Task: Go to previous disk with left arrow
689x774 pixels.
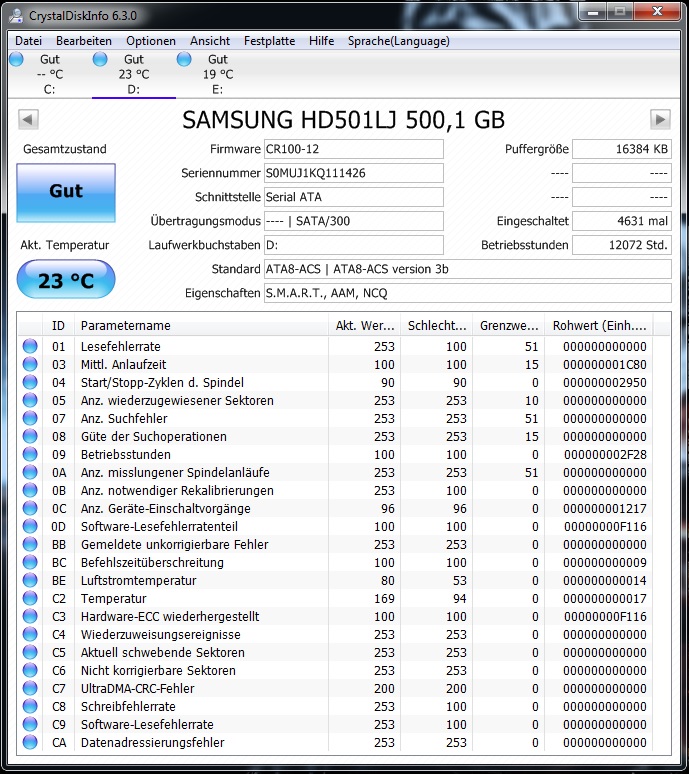Action: (x=28, y=119)
